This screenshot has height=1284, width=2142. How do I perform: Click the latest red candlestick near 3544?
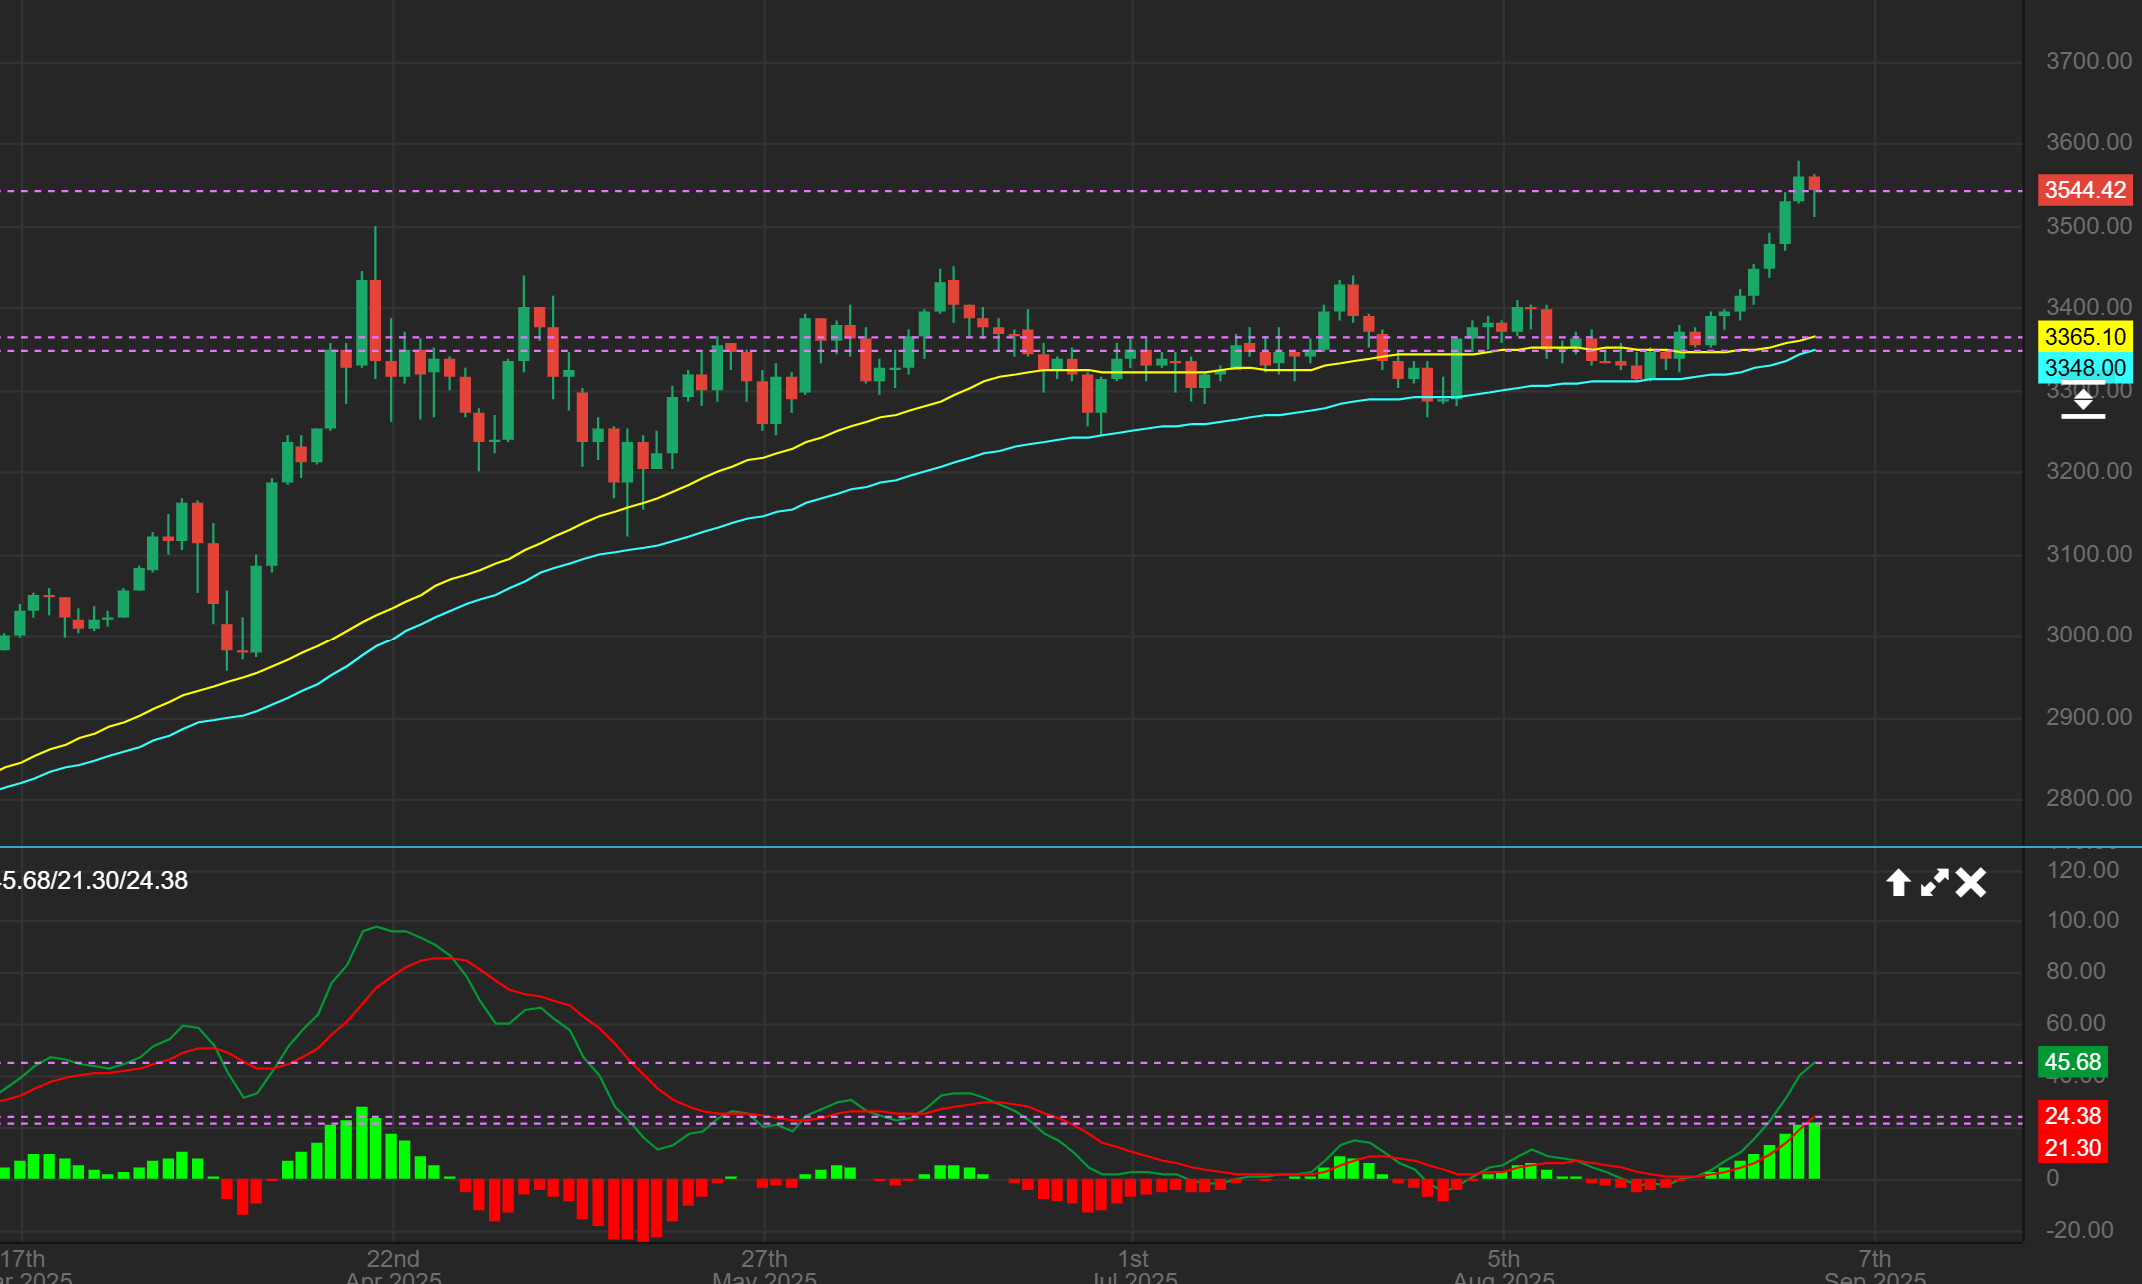pos(1814,183)
